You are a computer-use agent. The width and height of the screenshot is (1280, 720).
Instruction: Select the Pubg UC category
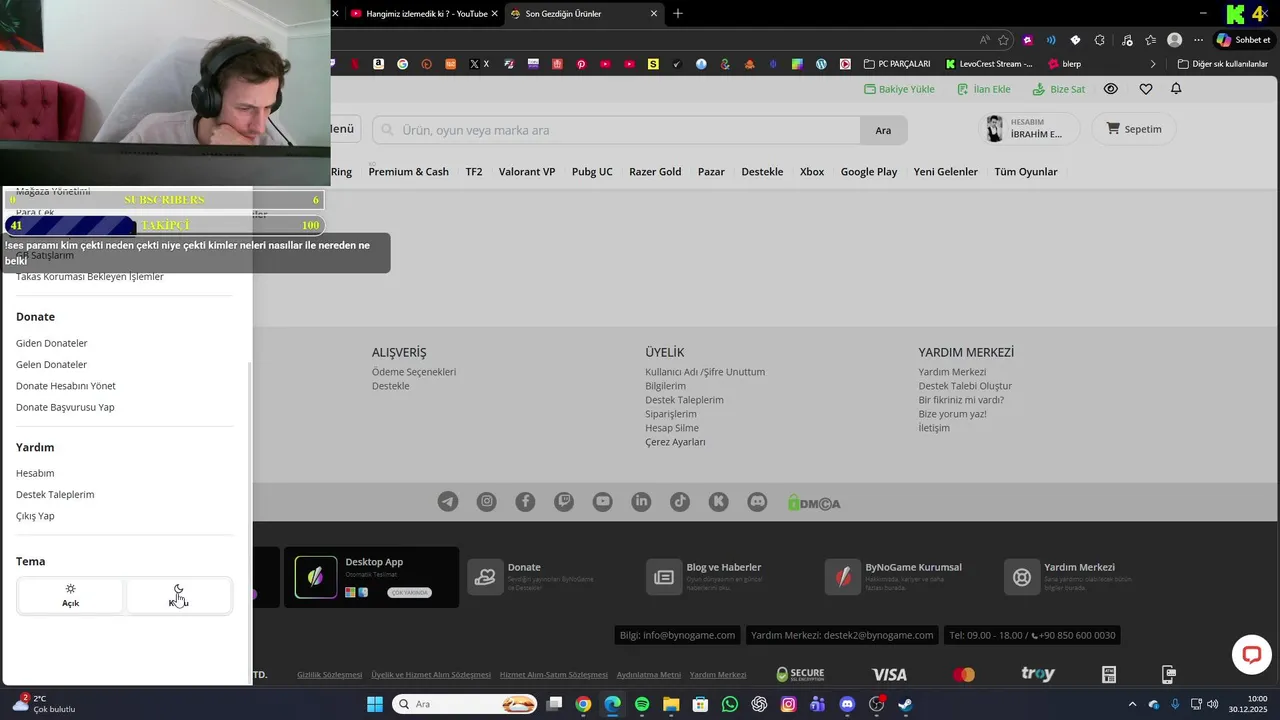tap(592, 172)
